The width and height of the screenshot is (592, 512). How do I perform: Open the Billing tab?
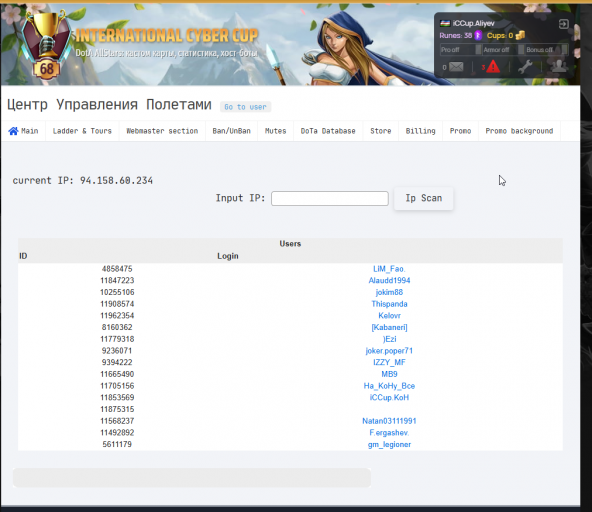pyautogui.click(x=420, y=131)
